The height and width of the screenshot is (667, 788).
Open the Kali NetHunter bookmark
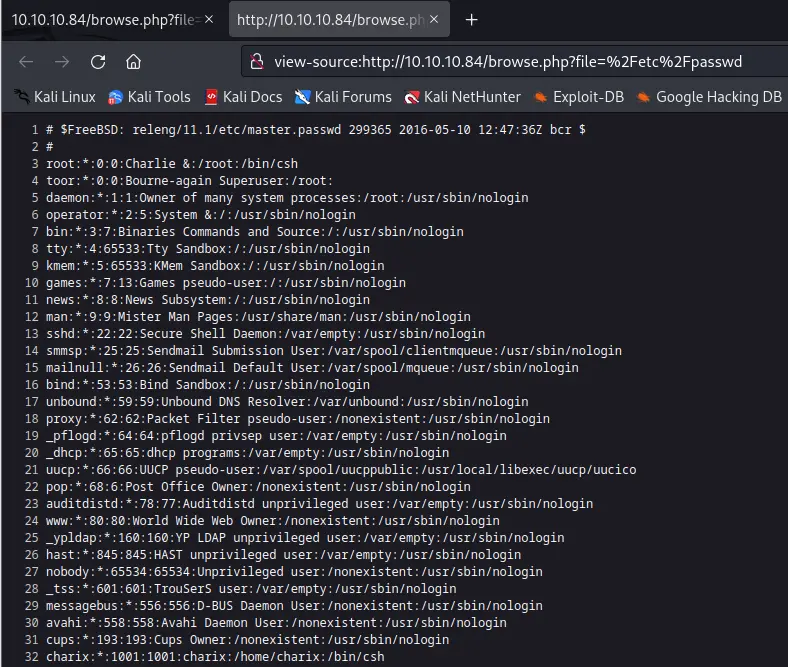462,97
